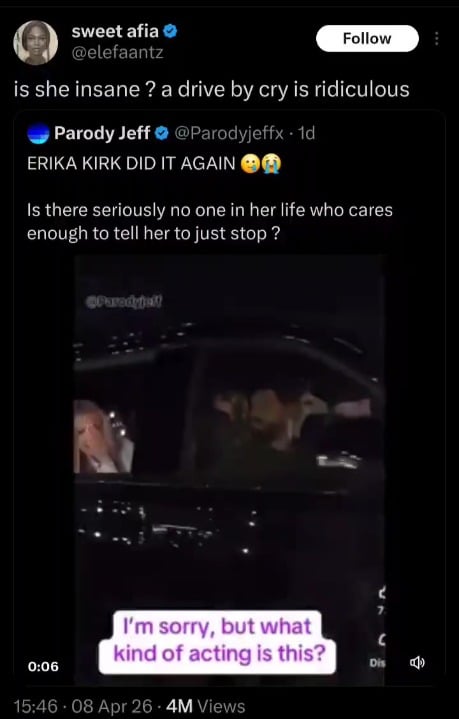Click sweet afia's blue verified badge
The height and width of the screenshot is (719, 459).
[171, 32]
